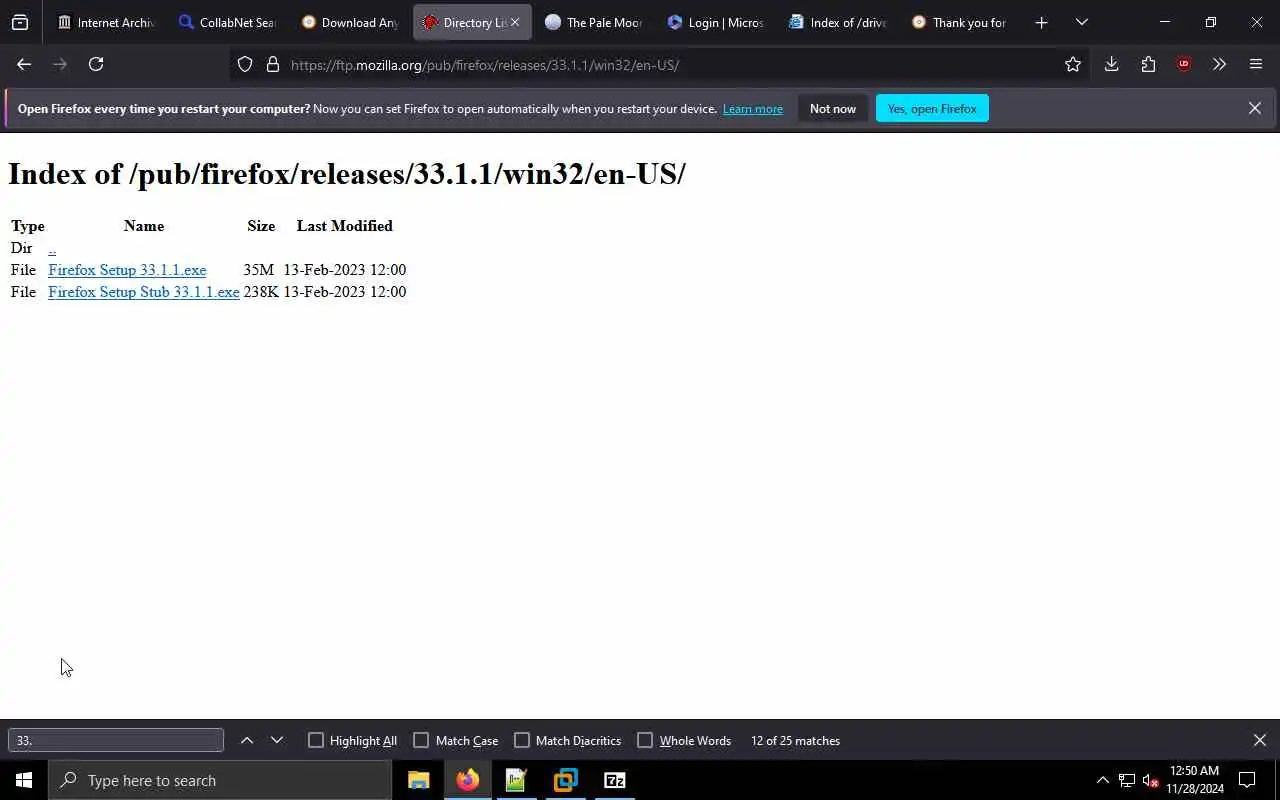The height and width of the screenshot is (800, 1280).
Task: Click the find bar search field
Action: 116,740
